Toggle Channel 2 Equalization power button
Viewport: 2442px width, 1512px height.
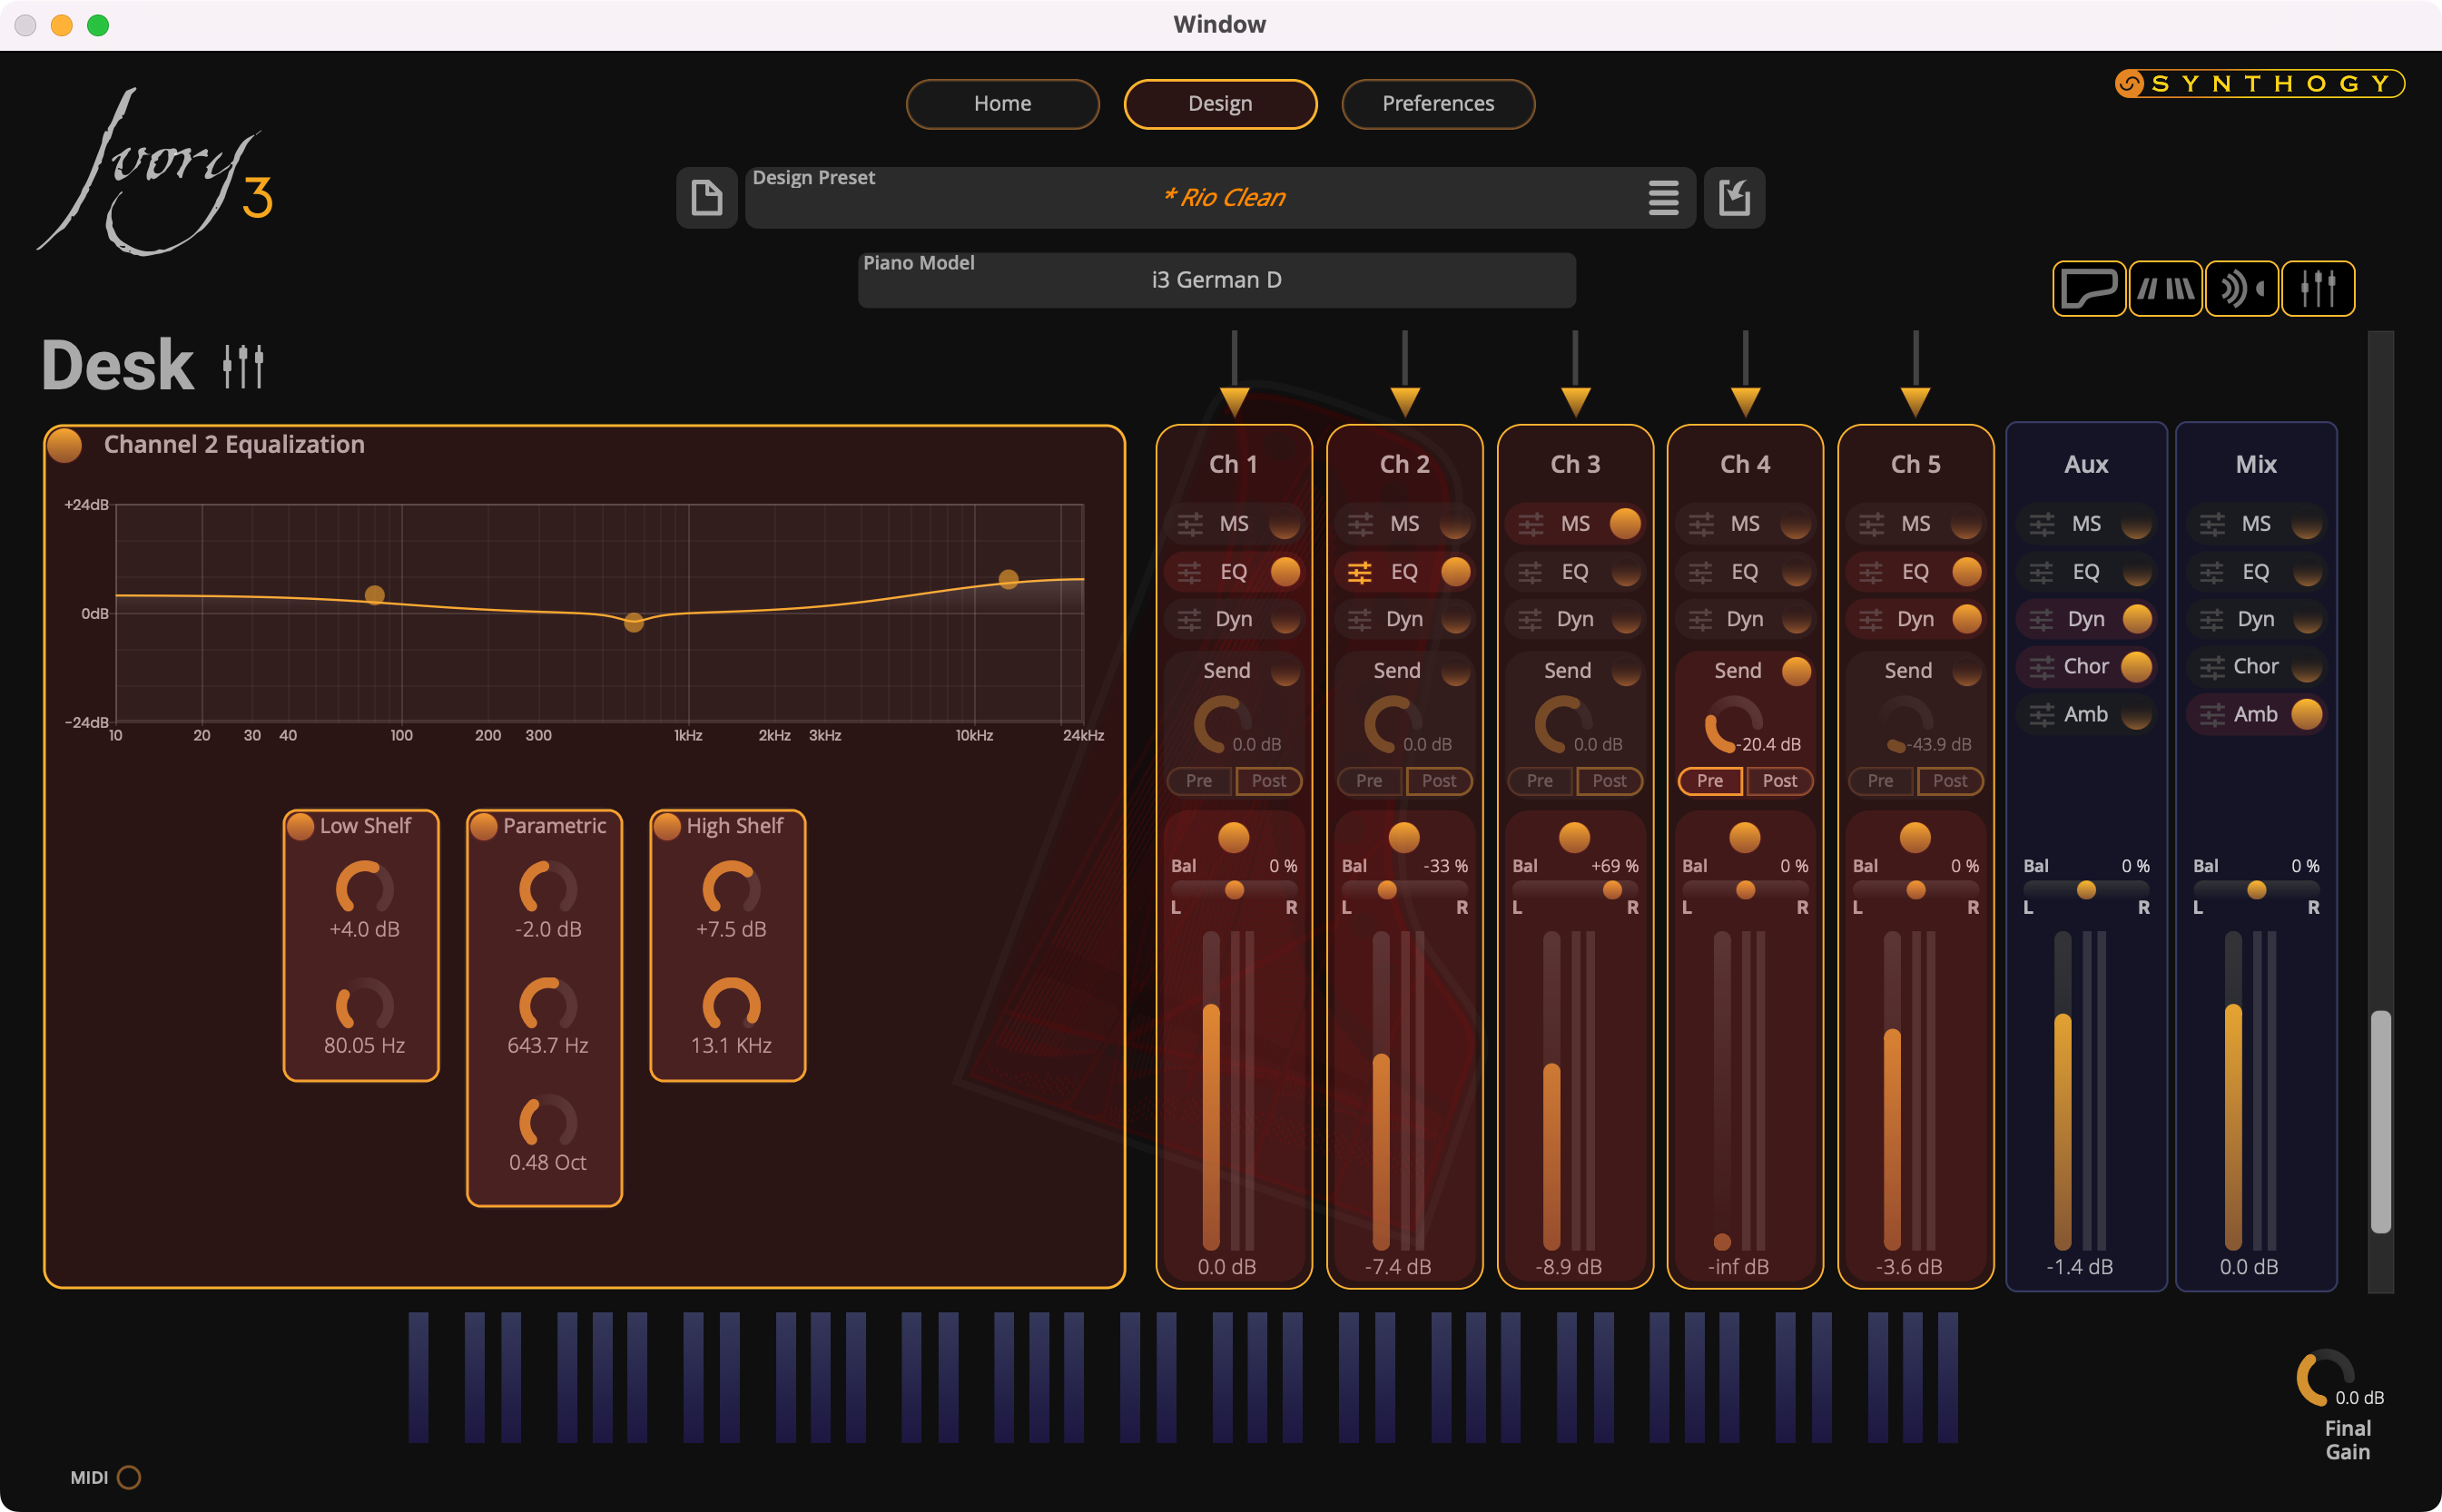65,445
